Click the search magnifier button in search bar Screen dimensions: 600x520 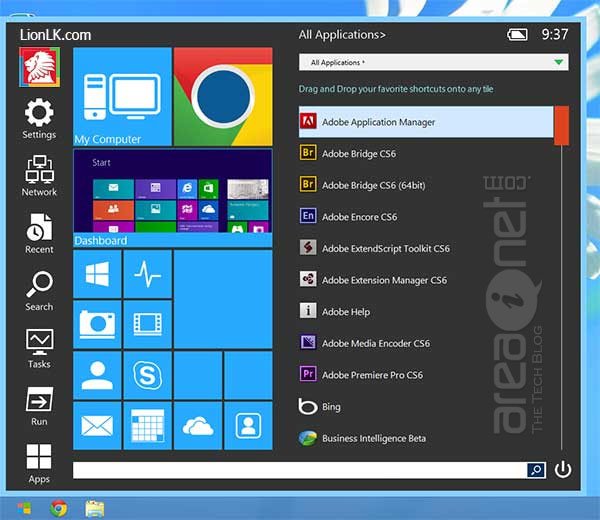click(536, 470)
